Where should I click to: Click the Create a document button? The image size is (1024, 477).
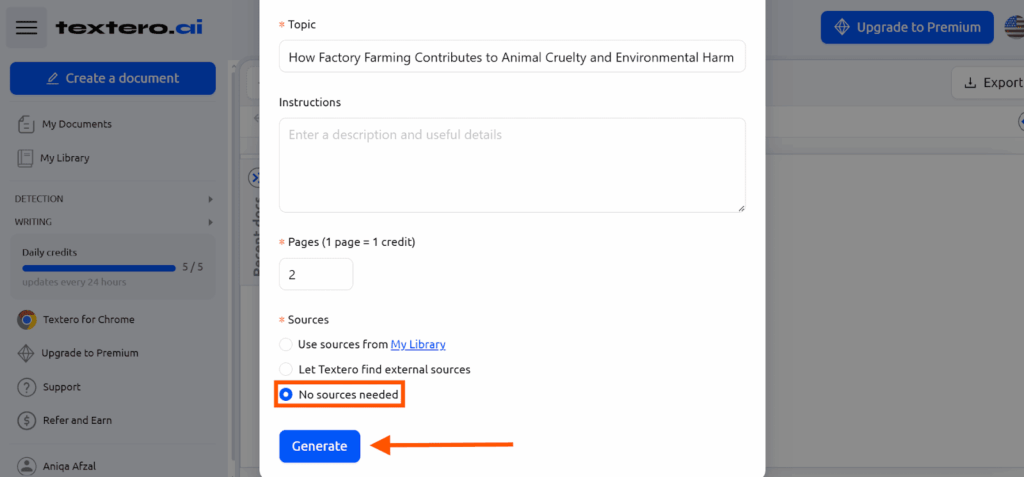(112, 78)
